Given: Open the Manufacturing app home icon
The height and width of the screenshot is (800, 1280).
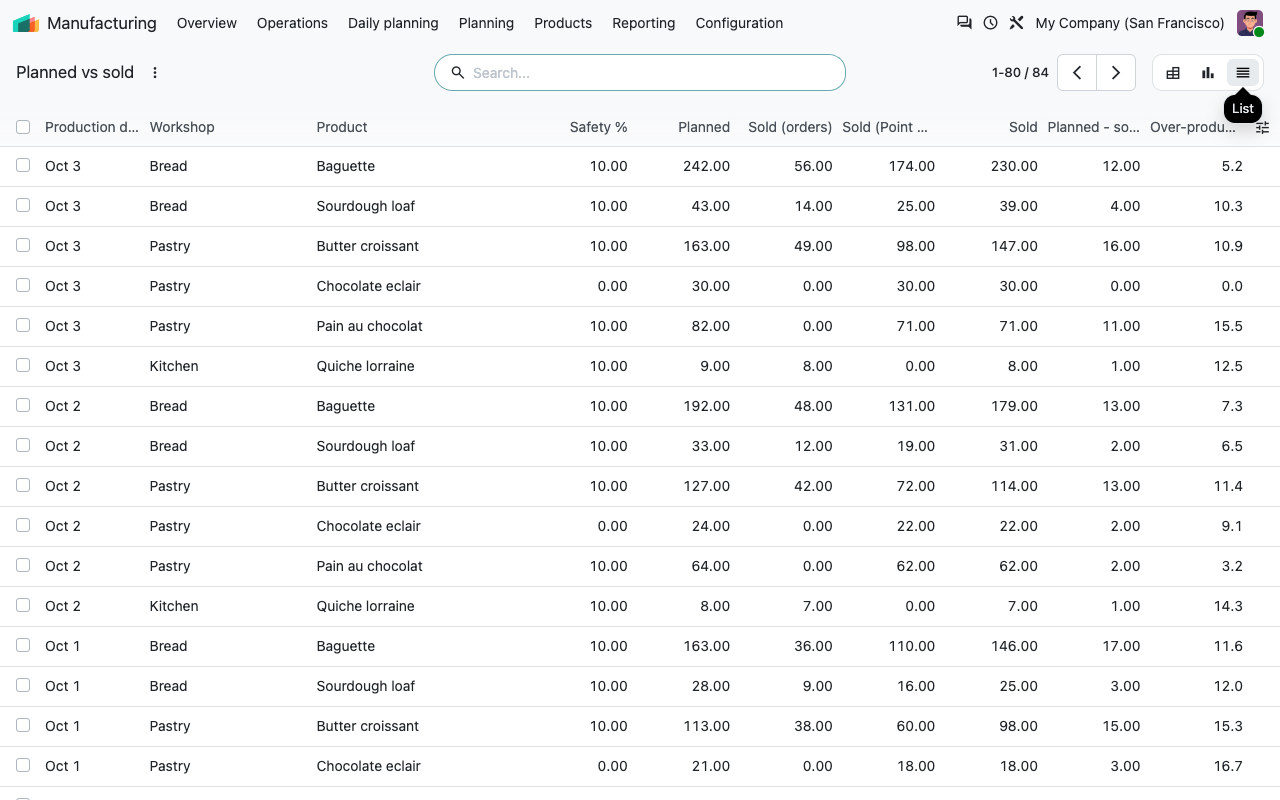Looking at the screenshot, I should tap(26, 23).
